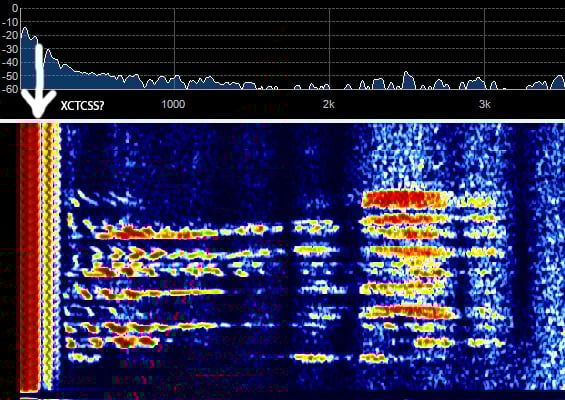This screenshot has height=400, width=565.
Task: Click the 2k frequency axis label
Action: click(x=329, y=104)
